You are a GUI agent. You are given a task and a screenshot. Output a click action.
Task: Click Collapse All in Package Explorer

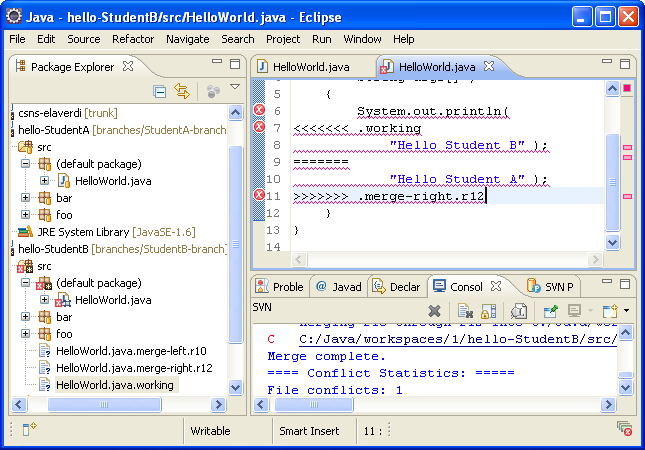(160, 91)
